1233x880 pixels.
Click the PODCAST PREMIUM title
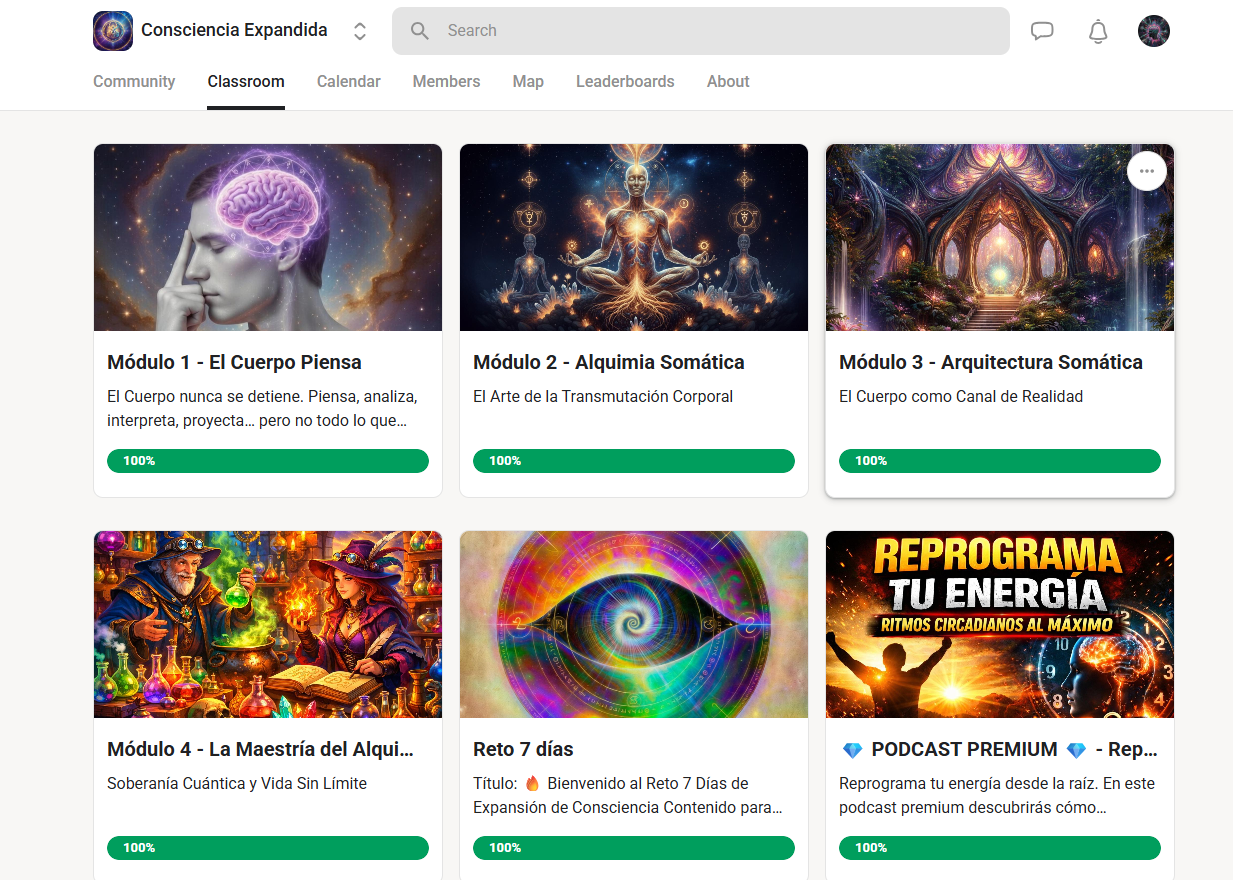(1000, 749)
